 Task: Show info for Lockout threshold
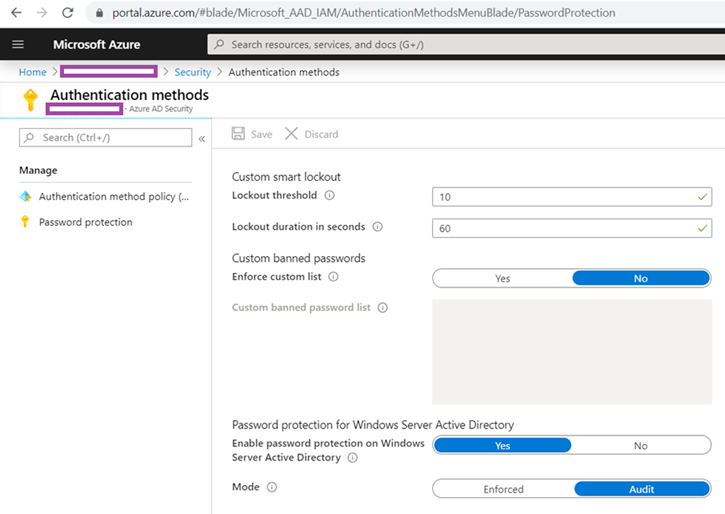pyautogui.click(x=329, y=196)
